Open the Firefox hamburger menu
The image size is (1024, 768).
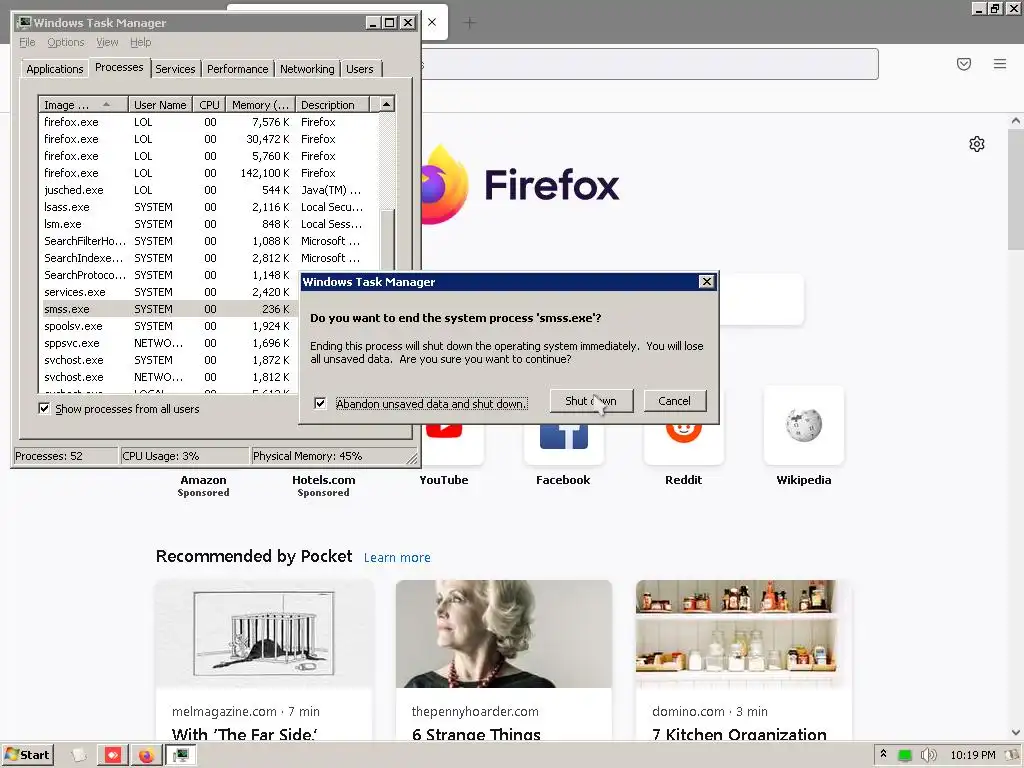(x=1000, y=64)
